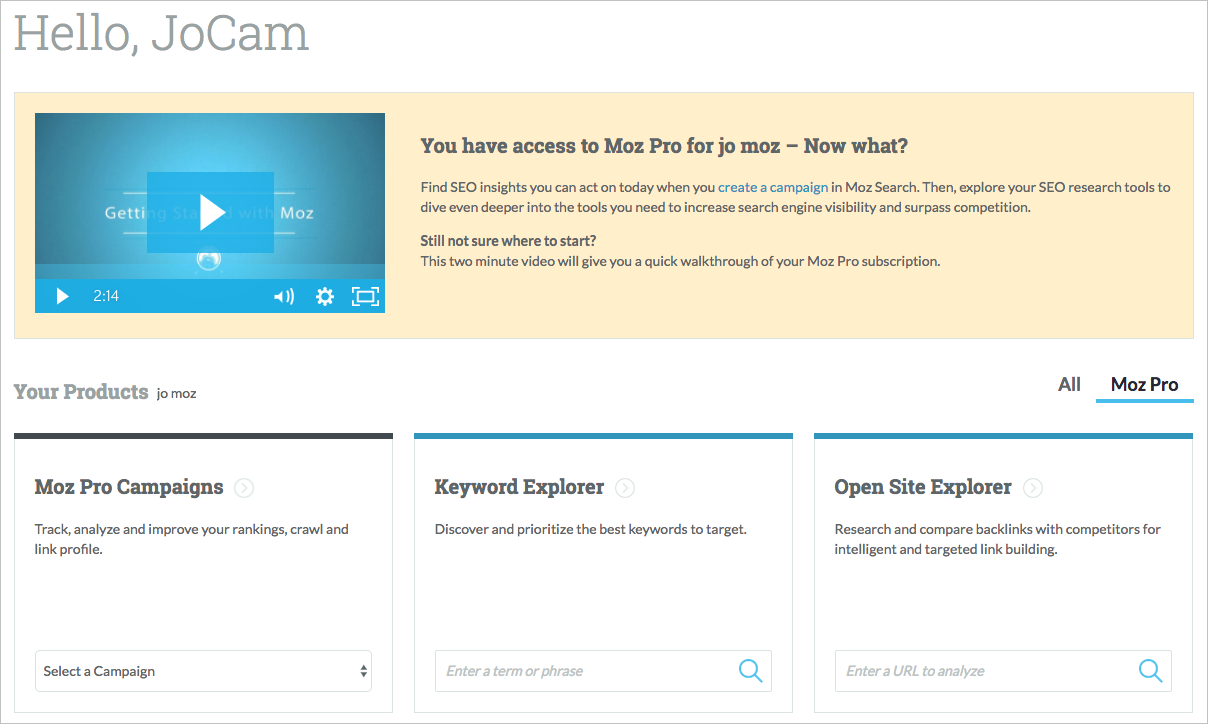This screenshot has height=724, width=1208.
Task: Open the Moz Pro Campaigns heading link
Action: click(x=129, y=487)
